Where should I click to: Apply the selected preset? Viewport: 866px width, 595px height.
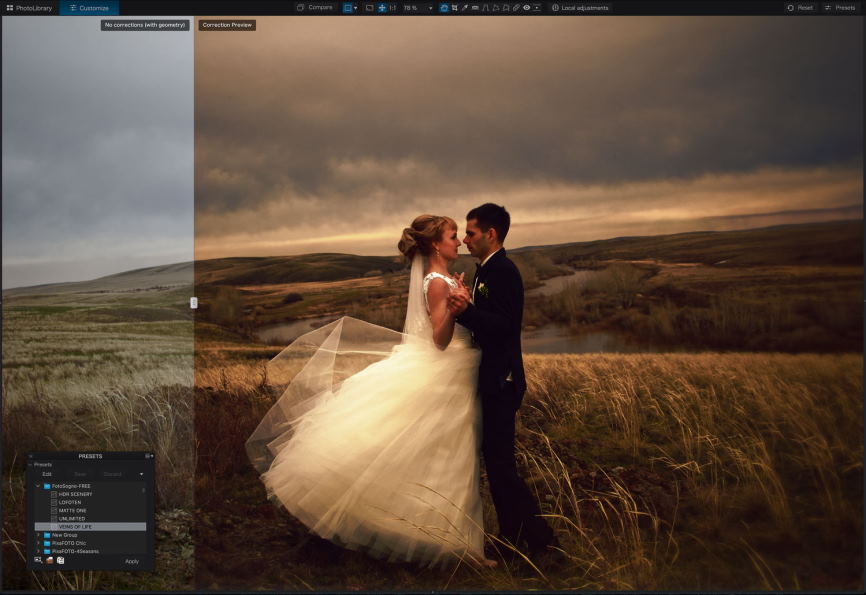pyautogui.click(x=132, y=561)
